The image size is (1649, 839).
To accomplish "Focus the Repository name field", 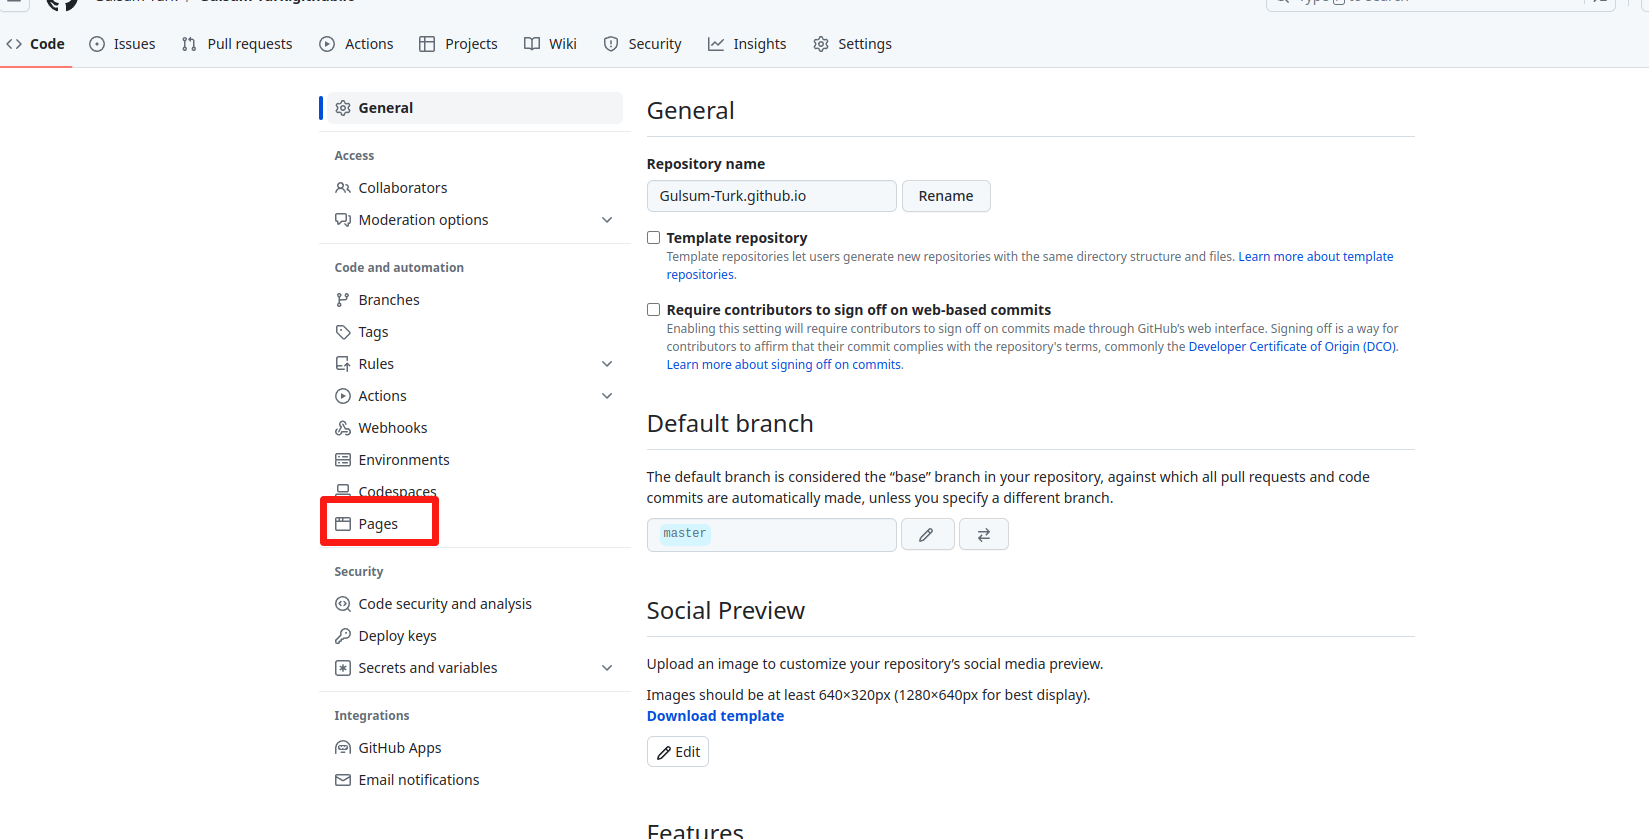I will click(771, 196).
